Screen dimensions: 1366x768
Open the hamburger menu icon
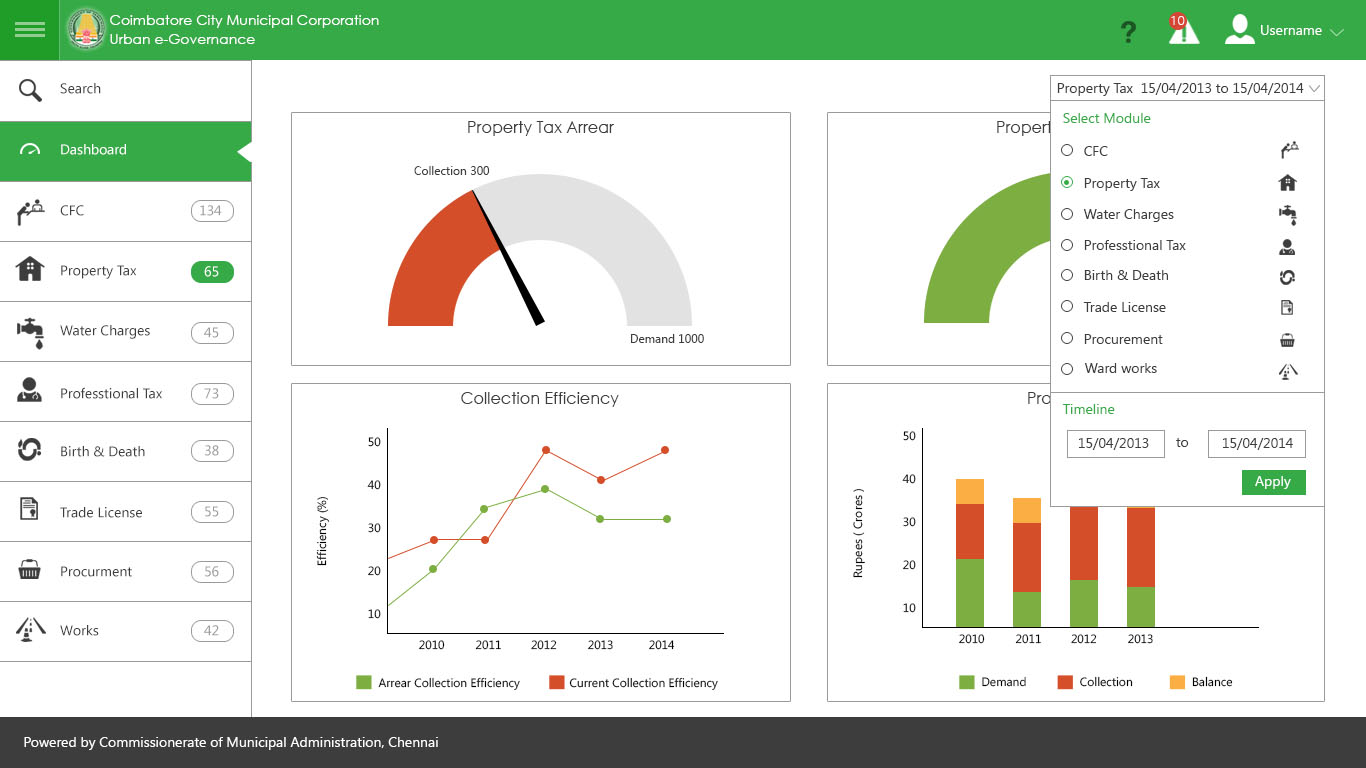click(30, 30)
